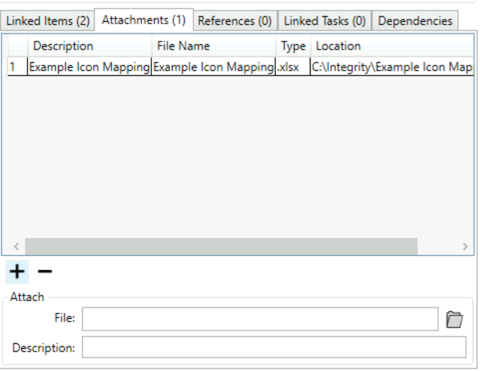Focus the File input field
This screenshot has height=371, width=480.
(x=260, y=319)
